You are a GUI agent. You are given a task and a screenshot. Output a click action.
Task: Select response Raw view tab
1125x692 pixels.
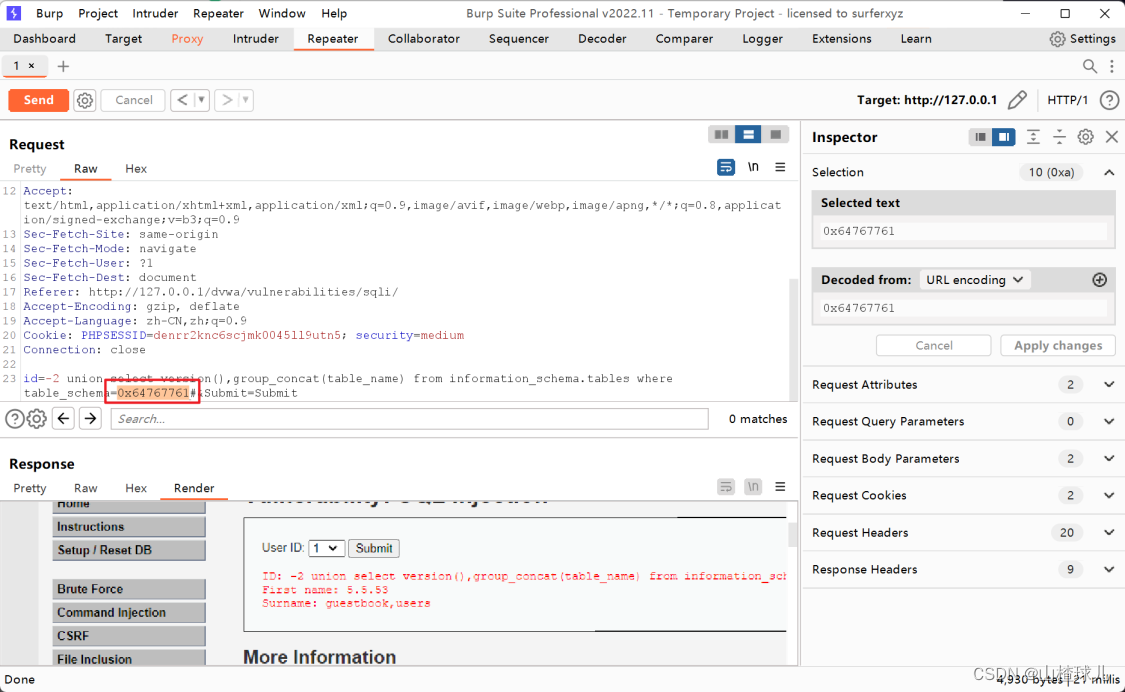85,488
